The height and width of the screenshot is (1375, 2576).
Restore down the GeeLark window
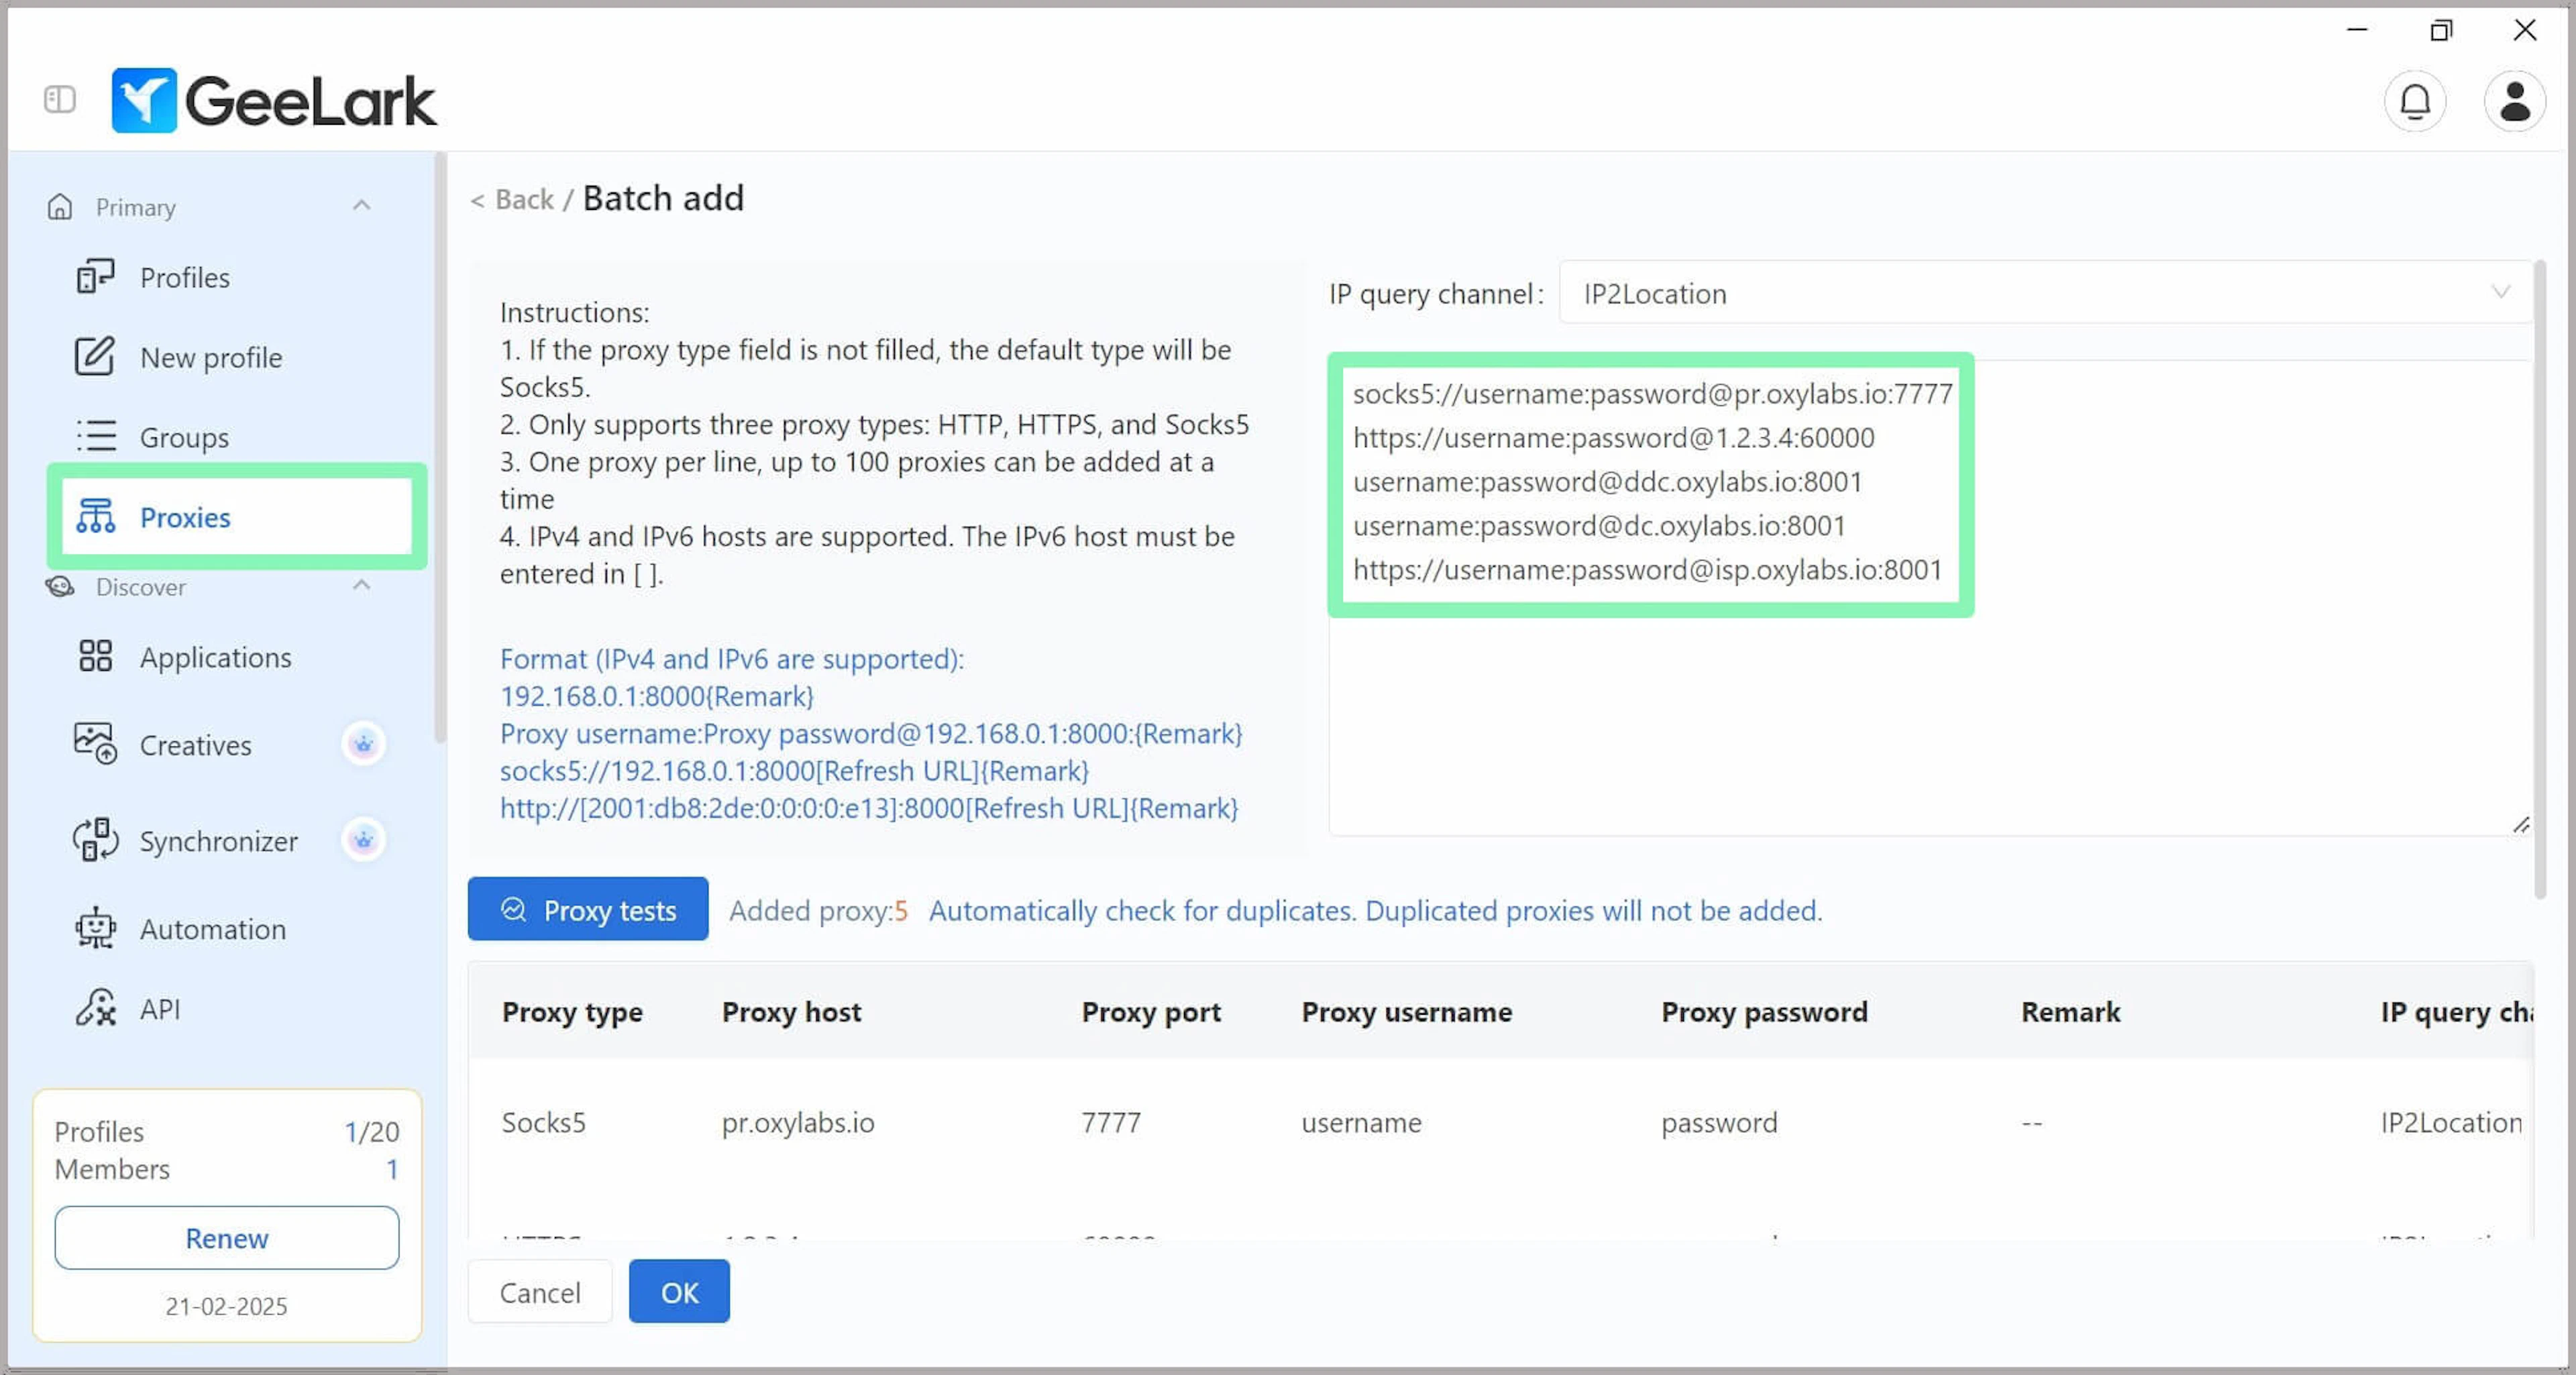tap(2441, 30)
